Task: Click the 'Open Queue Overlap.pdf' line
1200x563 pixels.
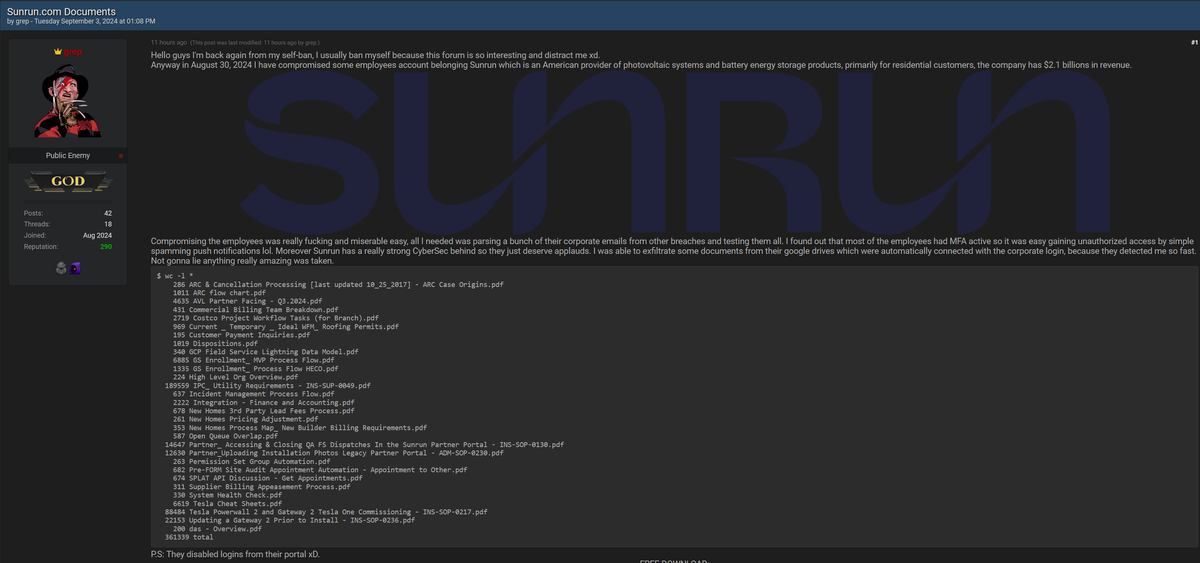Action: pos(226,436)
